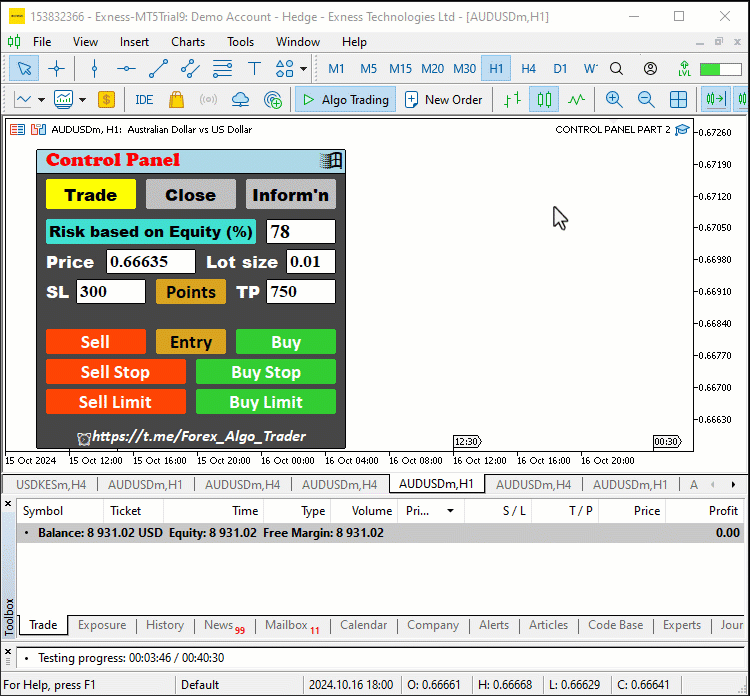Click the tile windows grid icon
The width and height of the screenshot is (750, 696).
[x=678, y=100]
